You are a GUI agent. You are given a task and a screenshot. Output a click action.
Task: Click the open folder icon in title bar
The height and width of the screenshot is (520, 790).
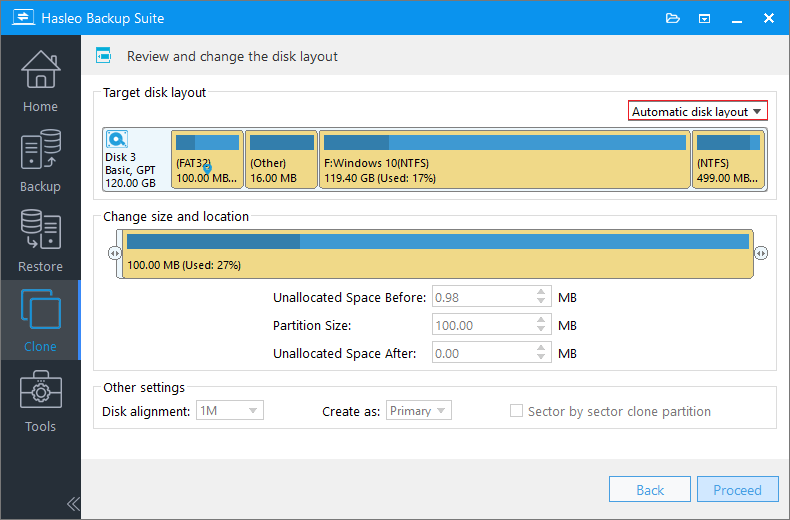(x=673, y=19)
